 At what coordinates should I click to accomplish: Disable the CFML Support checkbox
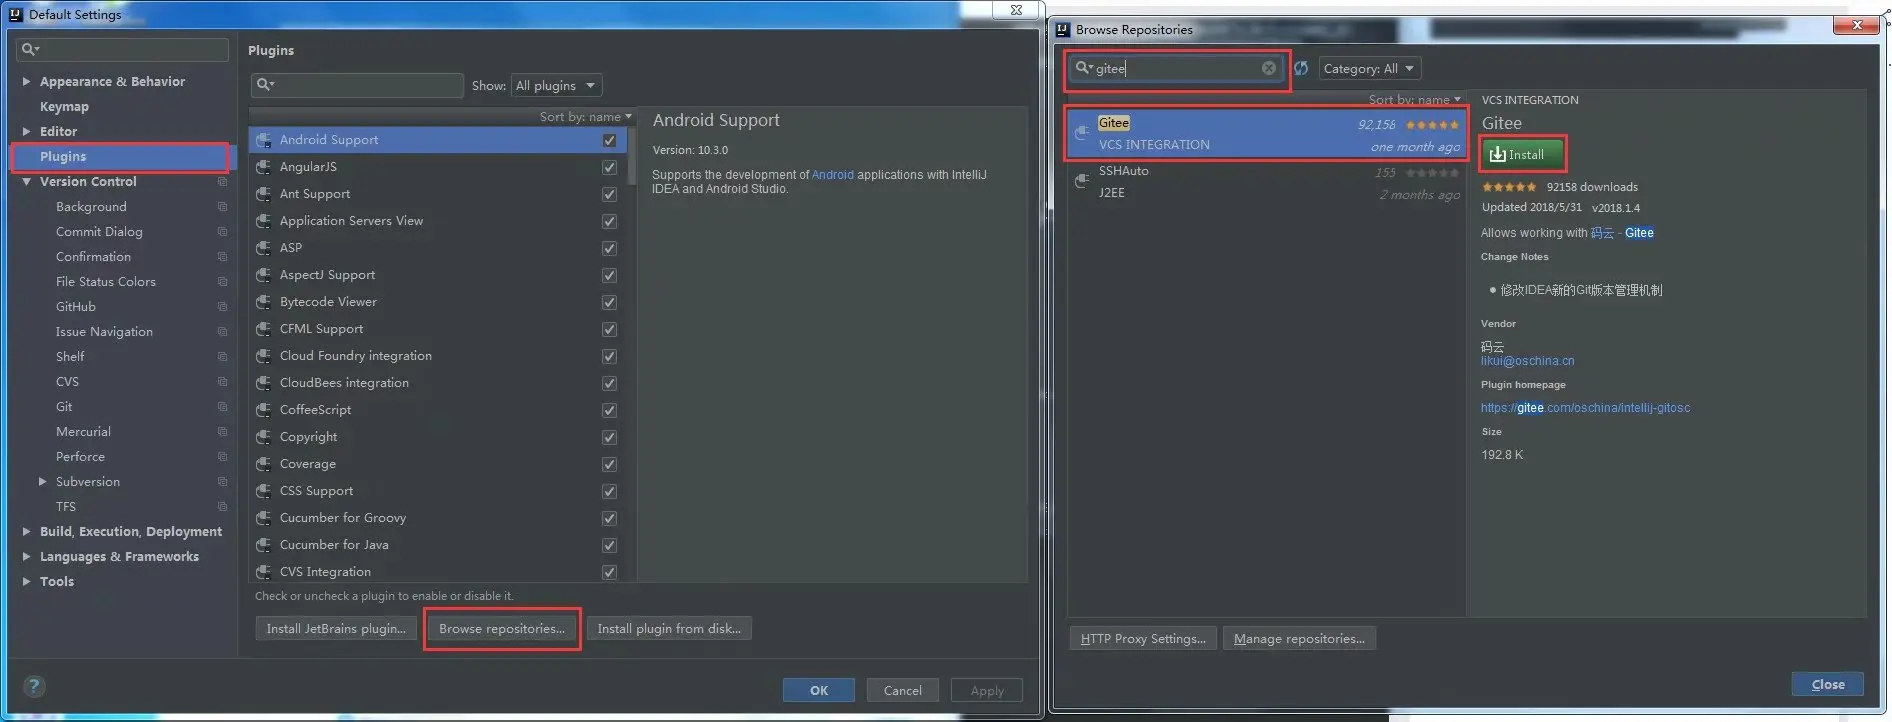[609, 329]
